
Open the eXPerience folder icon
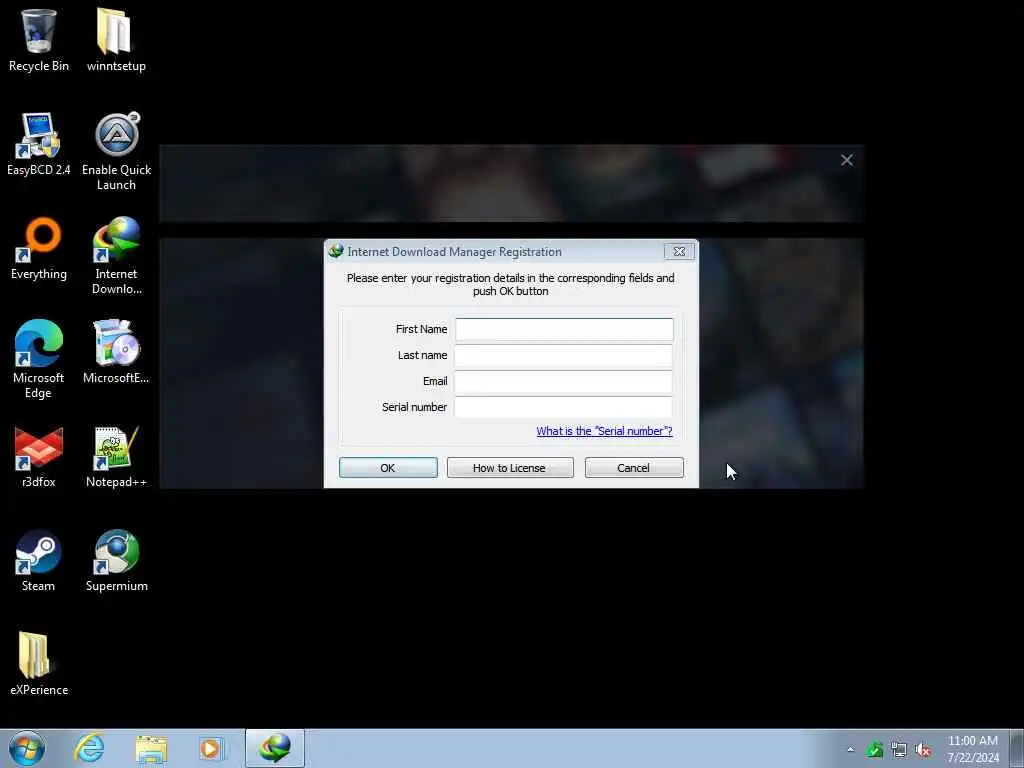tap(39, 663)
